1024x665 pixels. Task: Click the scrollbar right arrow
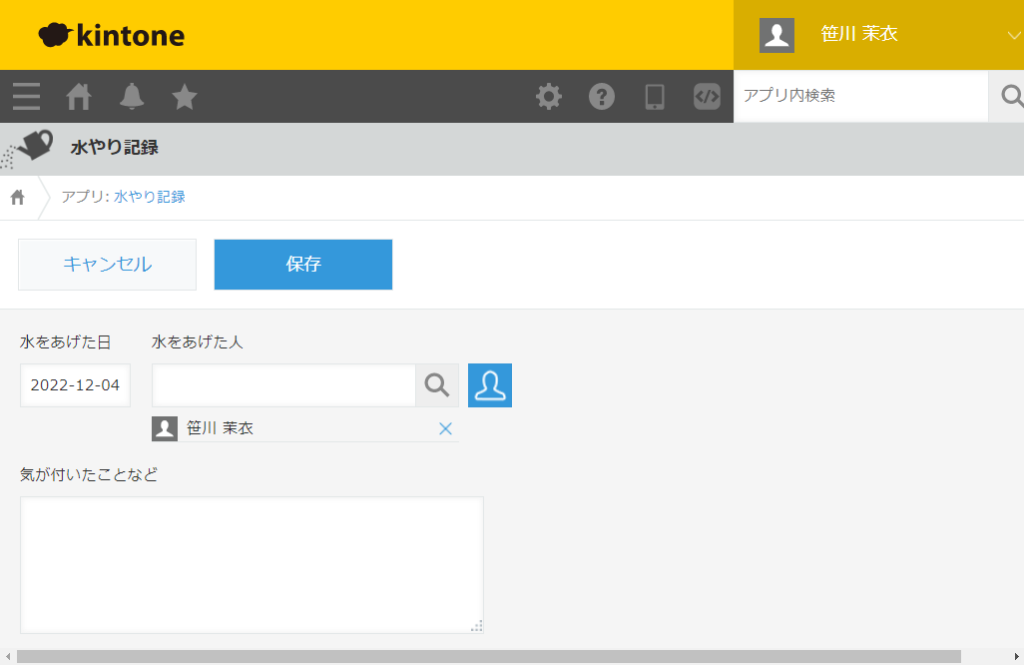pyautogui.click(x=1016, y=657)
